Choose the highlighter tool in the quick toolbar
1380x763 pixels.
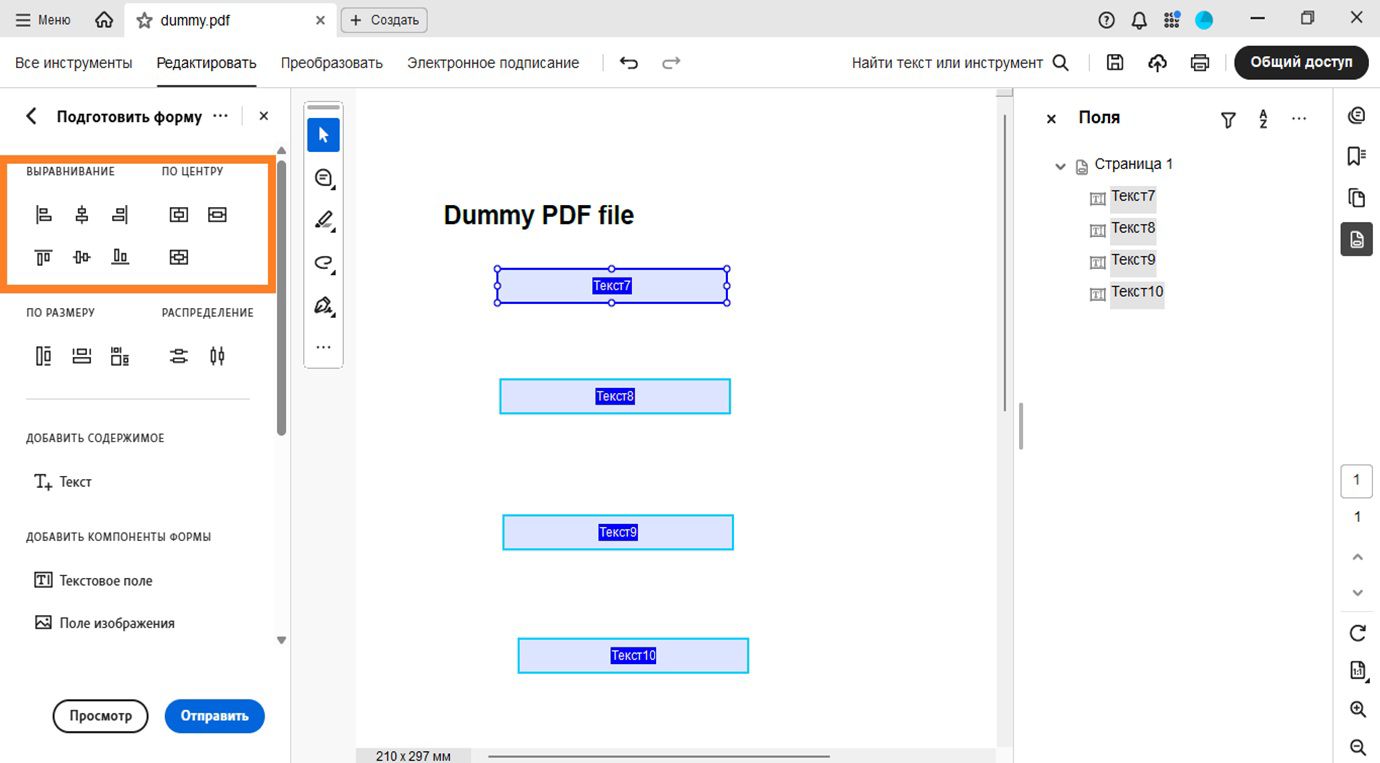323,221
